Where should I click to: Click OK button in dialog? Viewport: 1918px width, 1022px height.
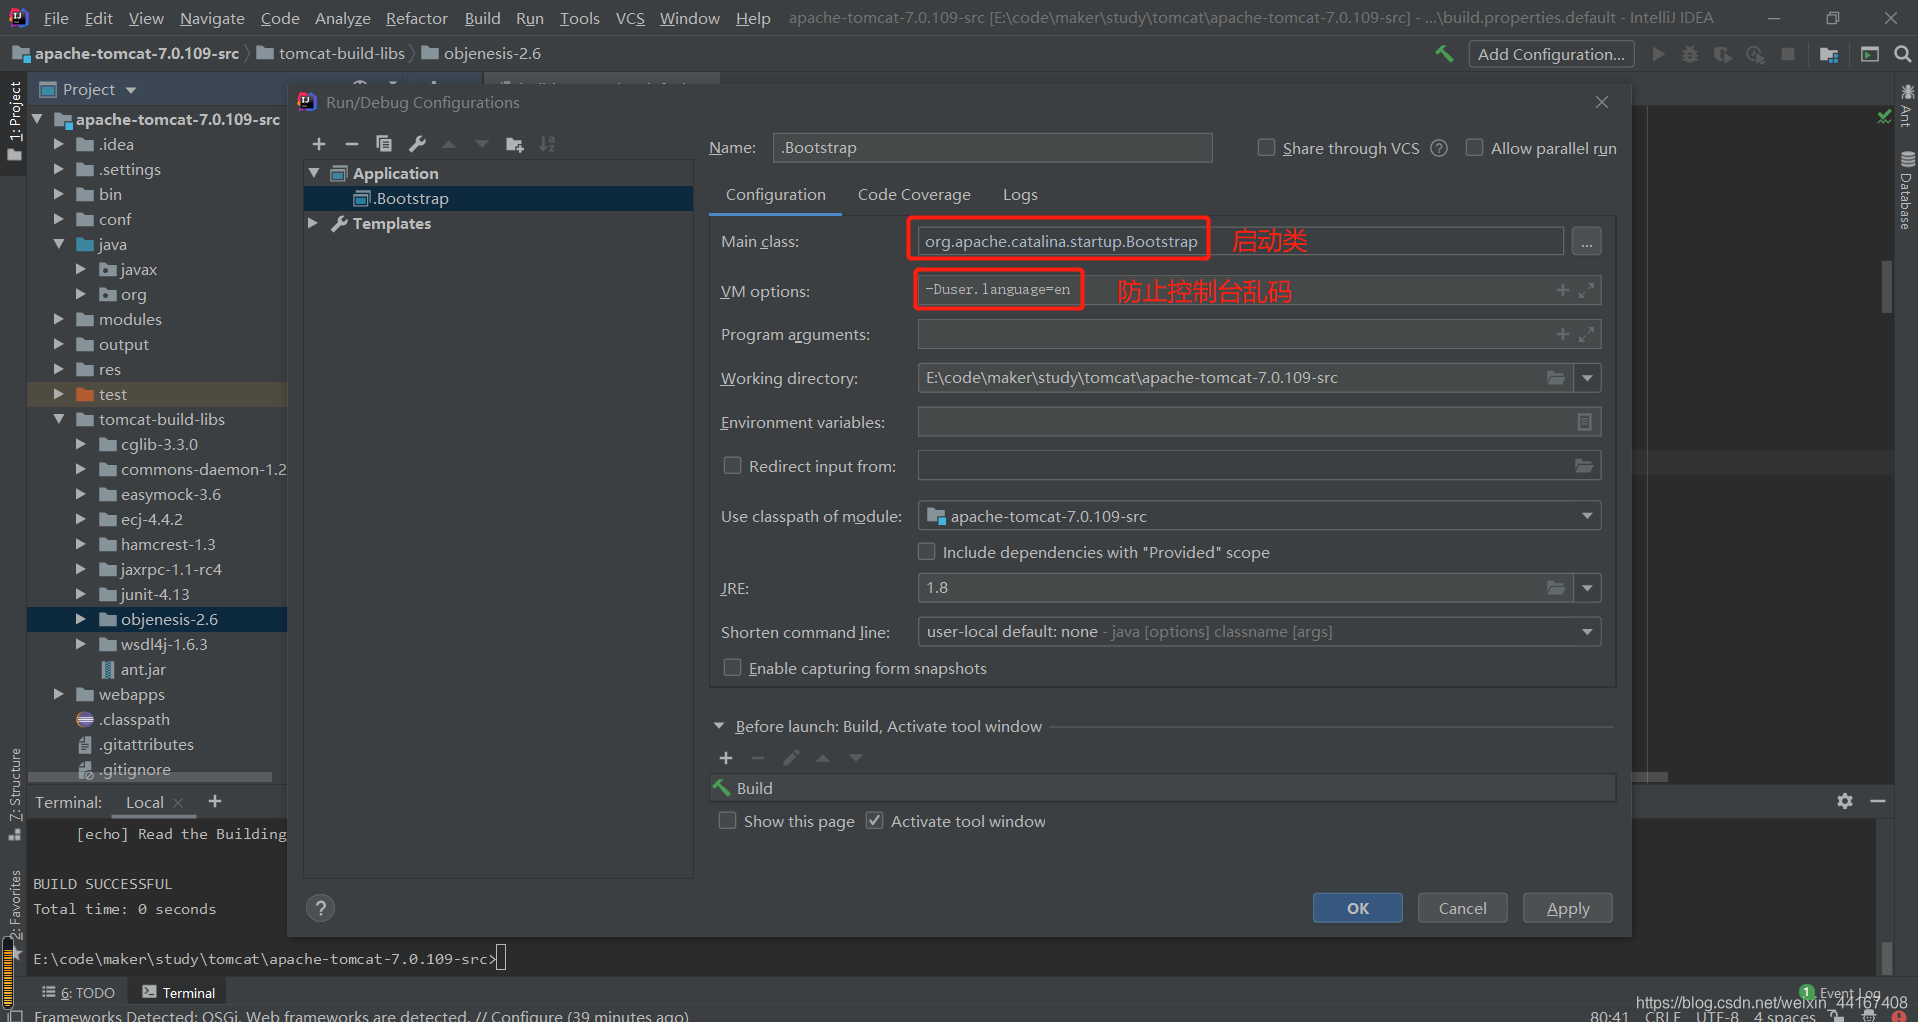coord(1357,908)
